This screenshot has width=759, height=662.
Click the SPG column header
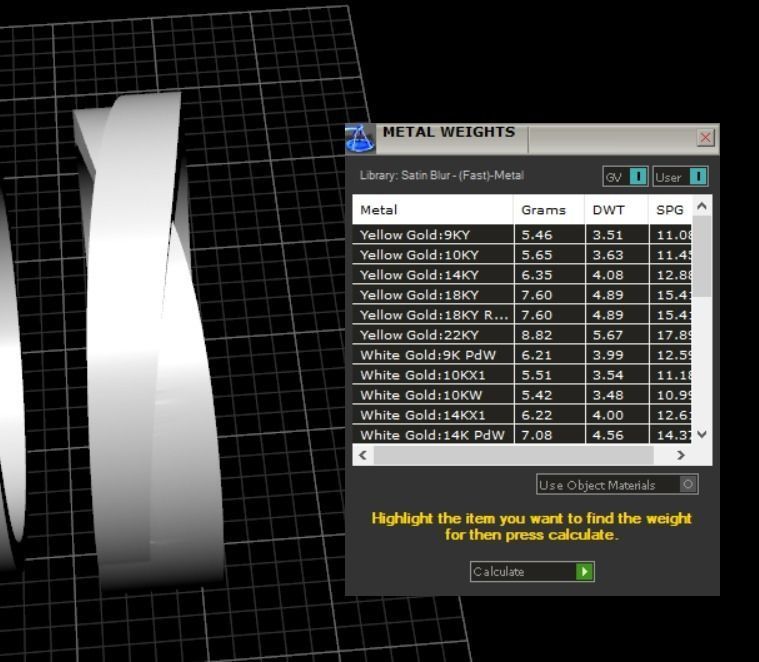[x=670, y=210]
